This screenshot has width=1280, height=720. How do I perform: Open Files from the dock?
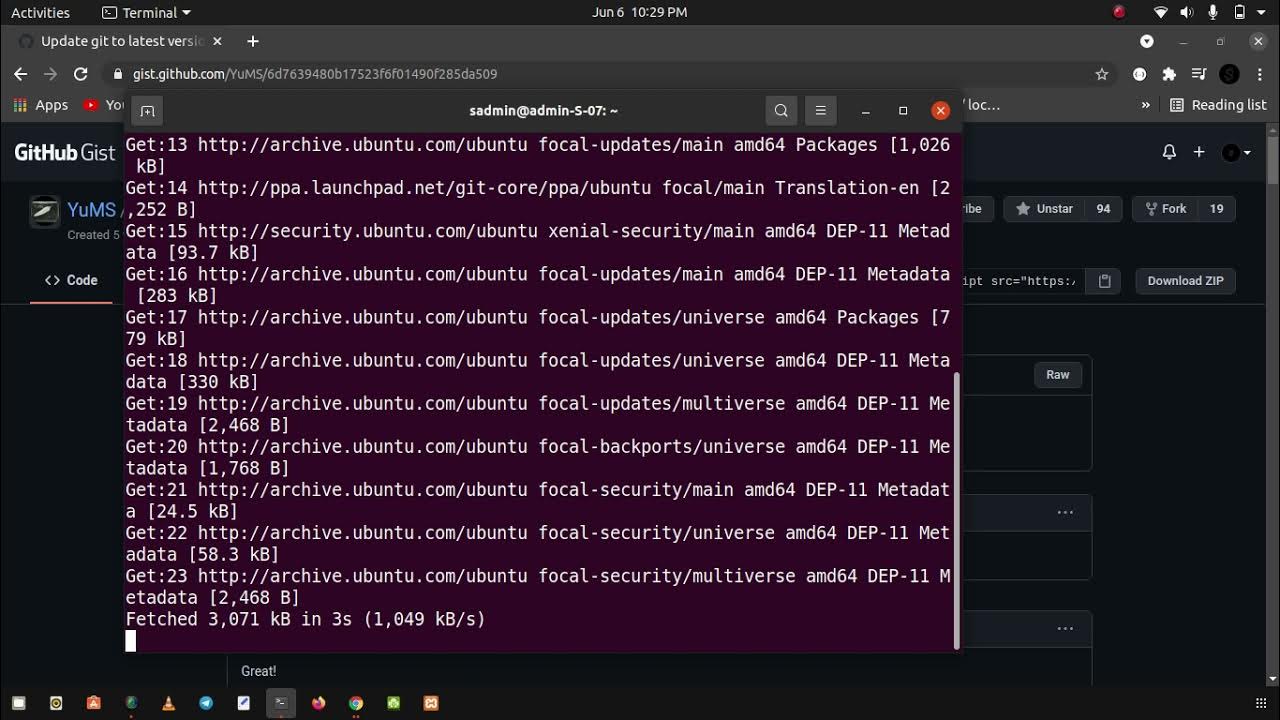(18, 703)
